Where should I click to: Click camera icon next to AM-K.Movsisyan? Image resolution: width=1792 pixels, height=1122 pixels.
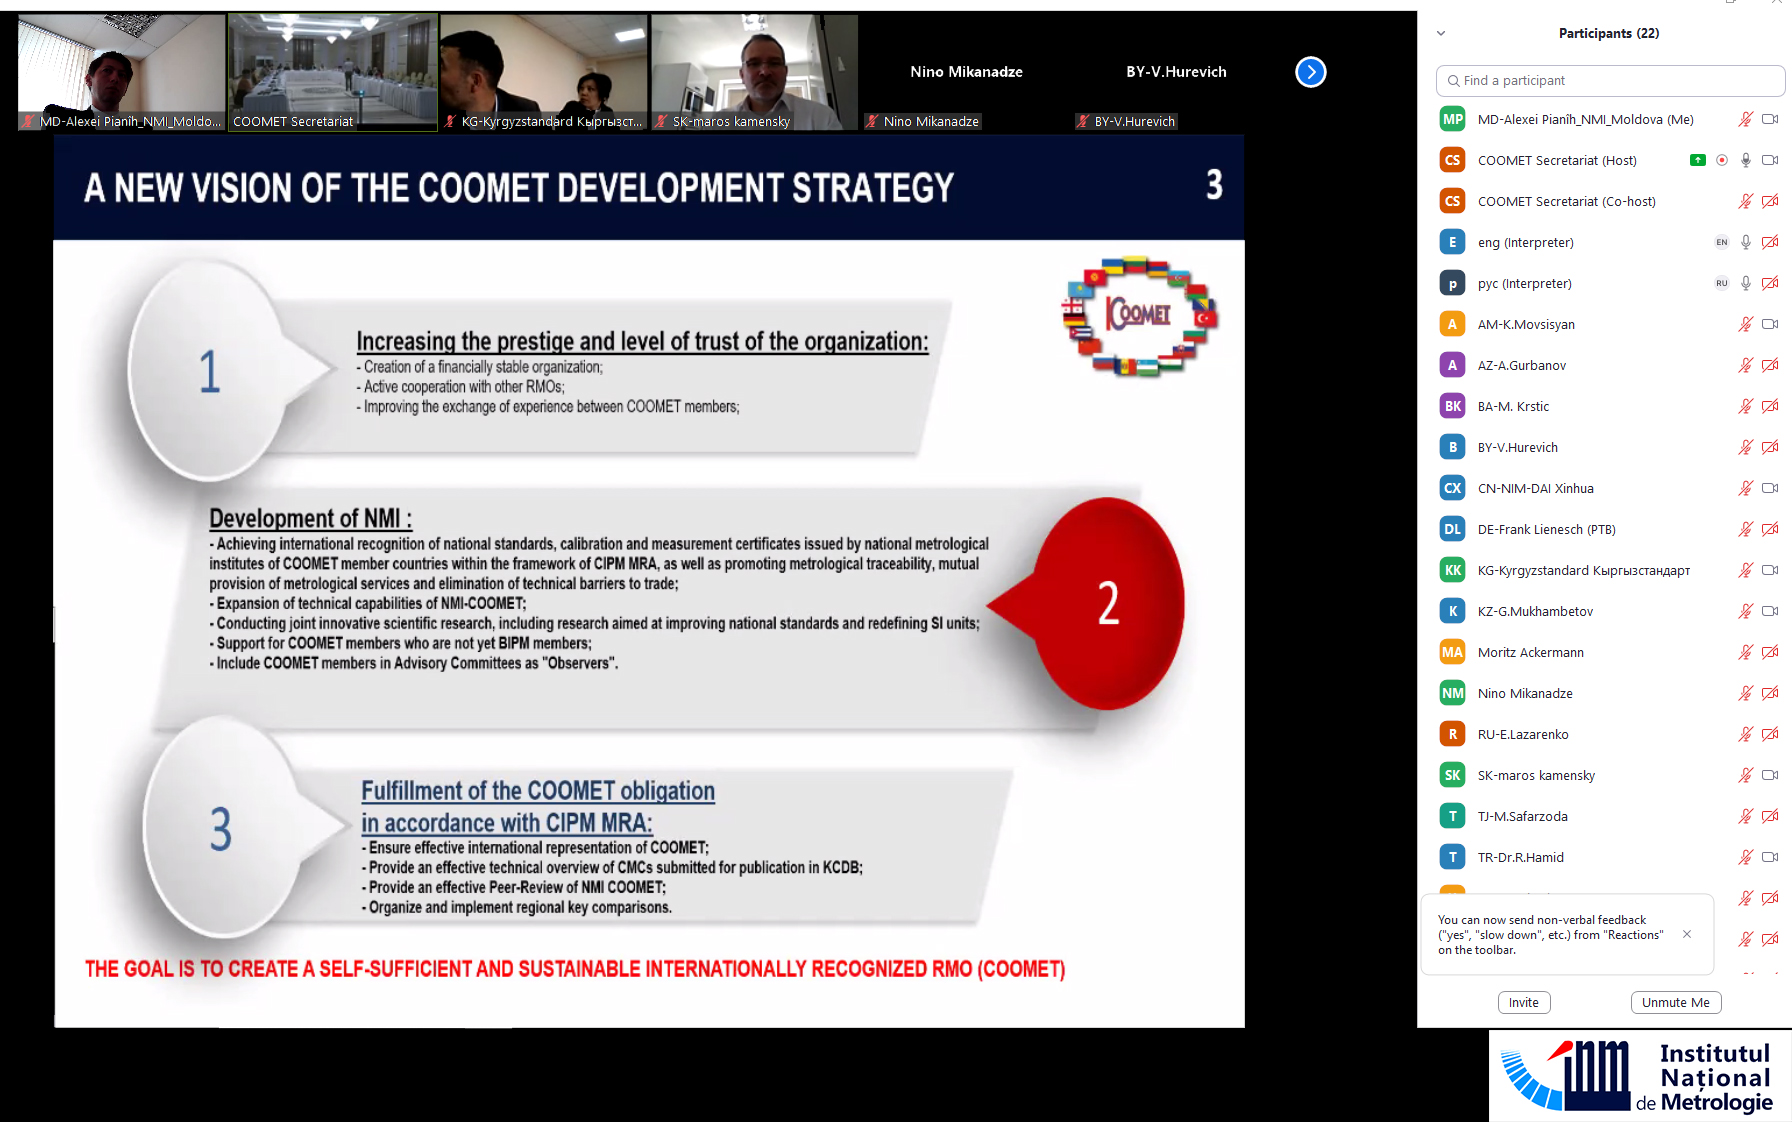click(x=1769, y=324)
